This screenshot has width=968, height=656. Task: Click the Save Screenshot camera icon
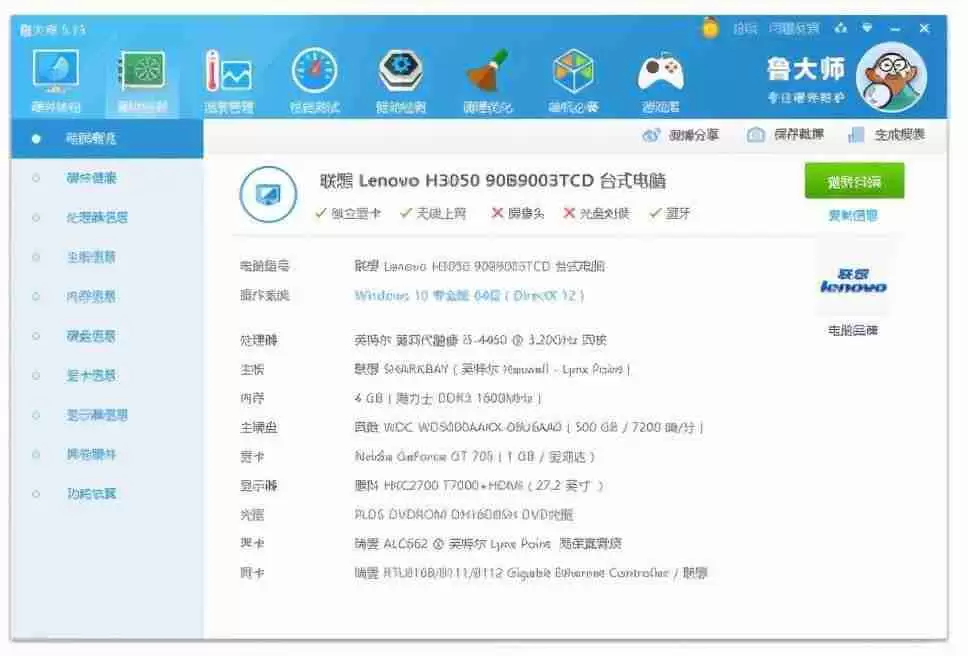758,133
